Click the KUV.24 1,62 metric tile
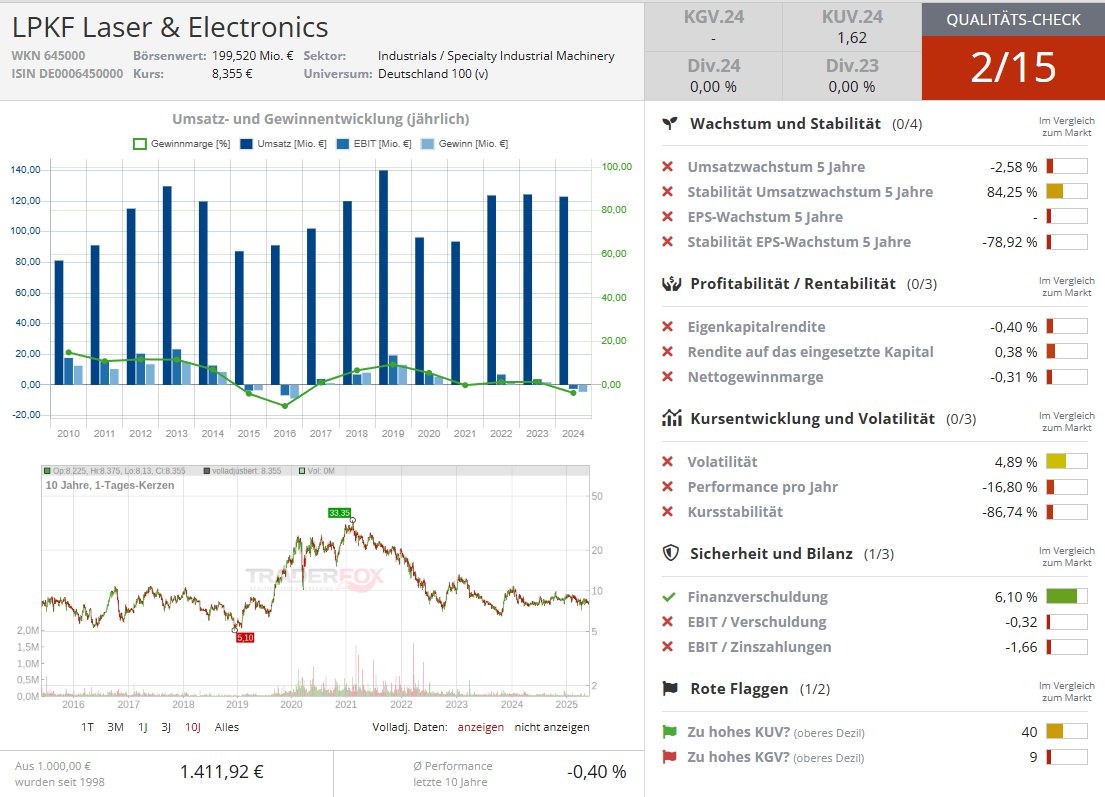Viewport: 1105px width, 797px height. [x=852, y=27]
